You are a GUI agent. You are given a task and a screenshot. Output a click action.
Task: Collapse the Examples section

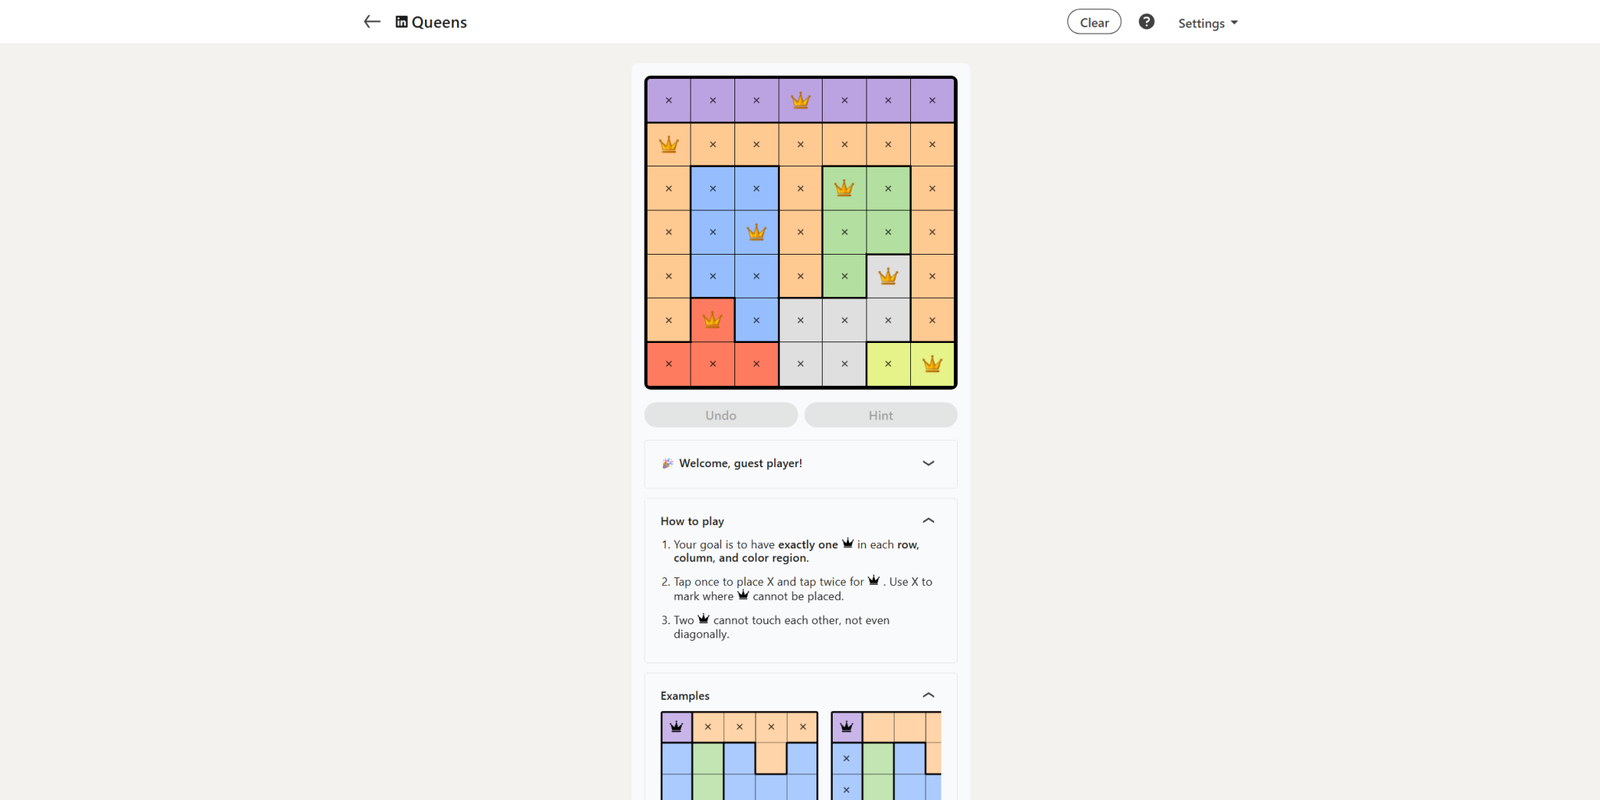928,696
